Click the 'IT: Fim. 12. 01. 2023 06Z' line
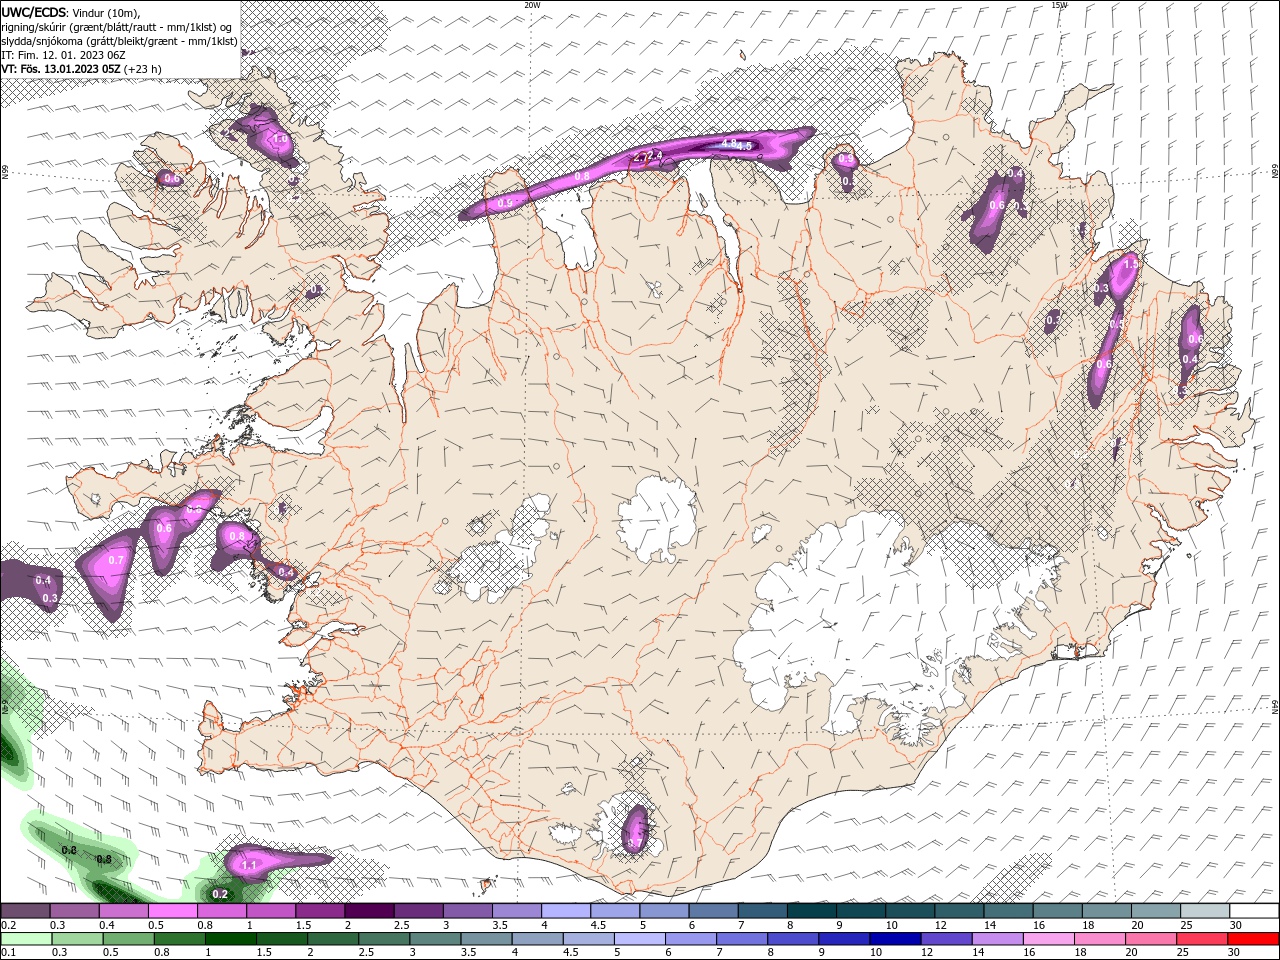The height and width of the screenshot is (960, 1280). click(x=63, y=55)
